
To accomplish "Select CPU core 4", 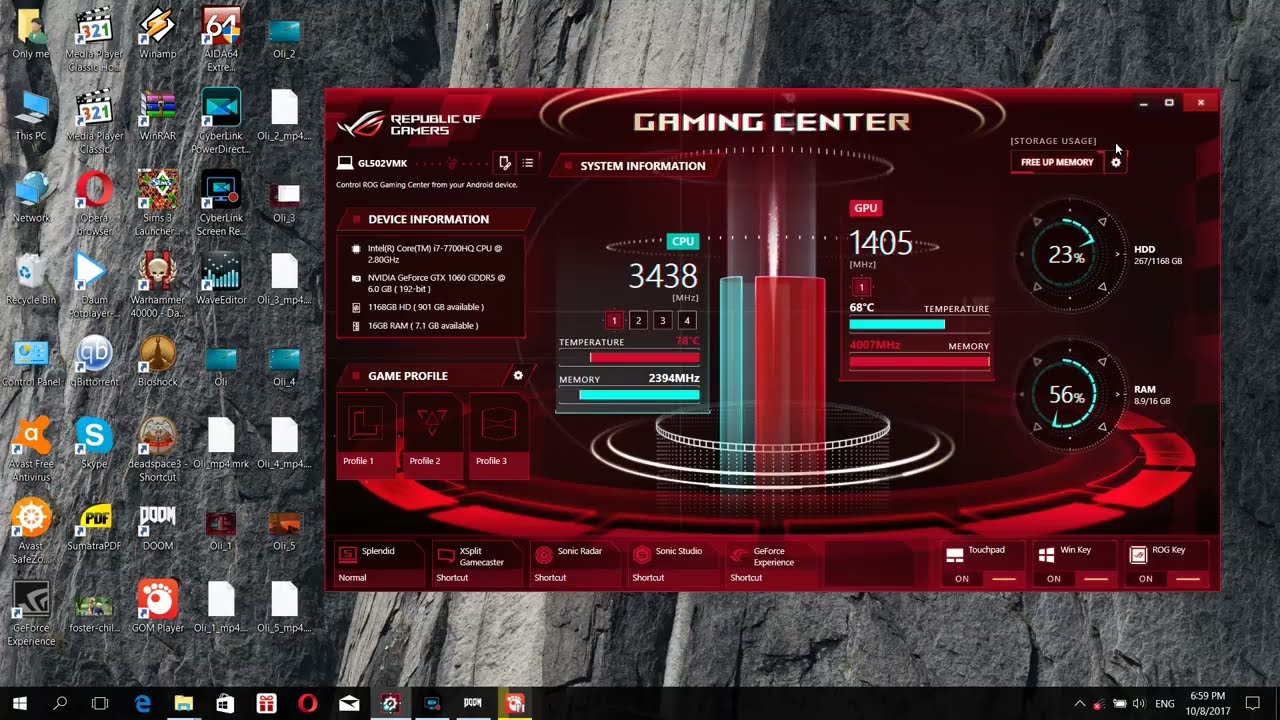I will [686, 321].
